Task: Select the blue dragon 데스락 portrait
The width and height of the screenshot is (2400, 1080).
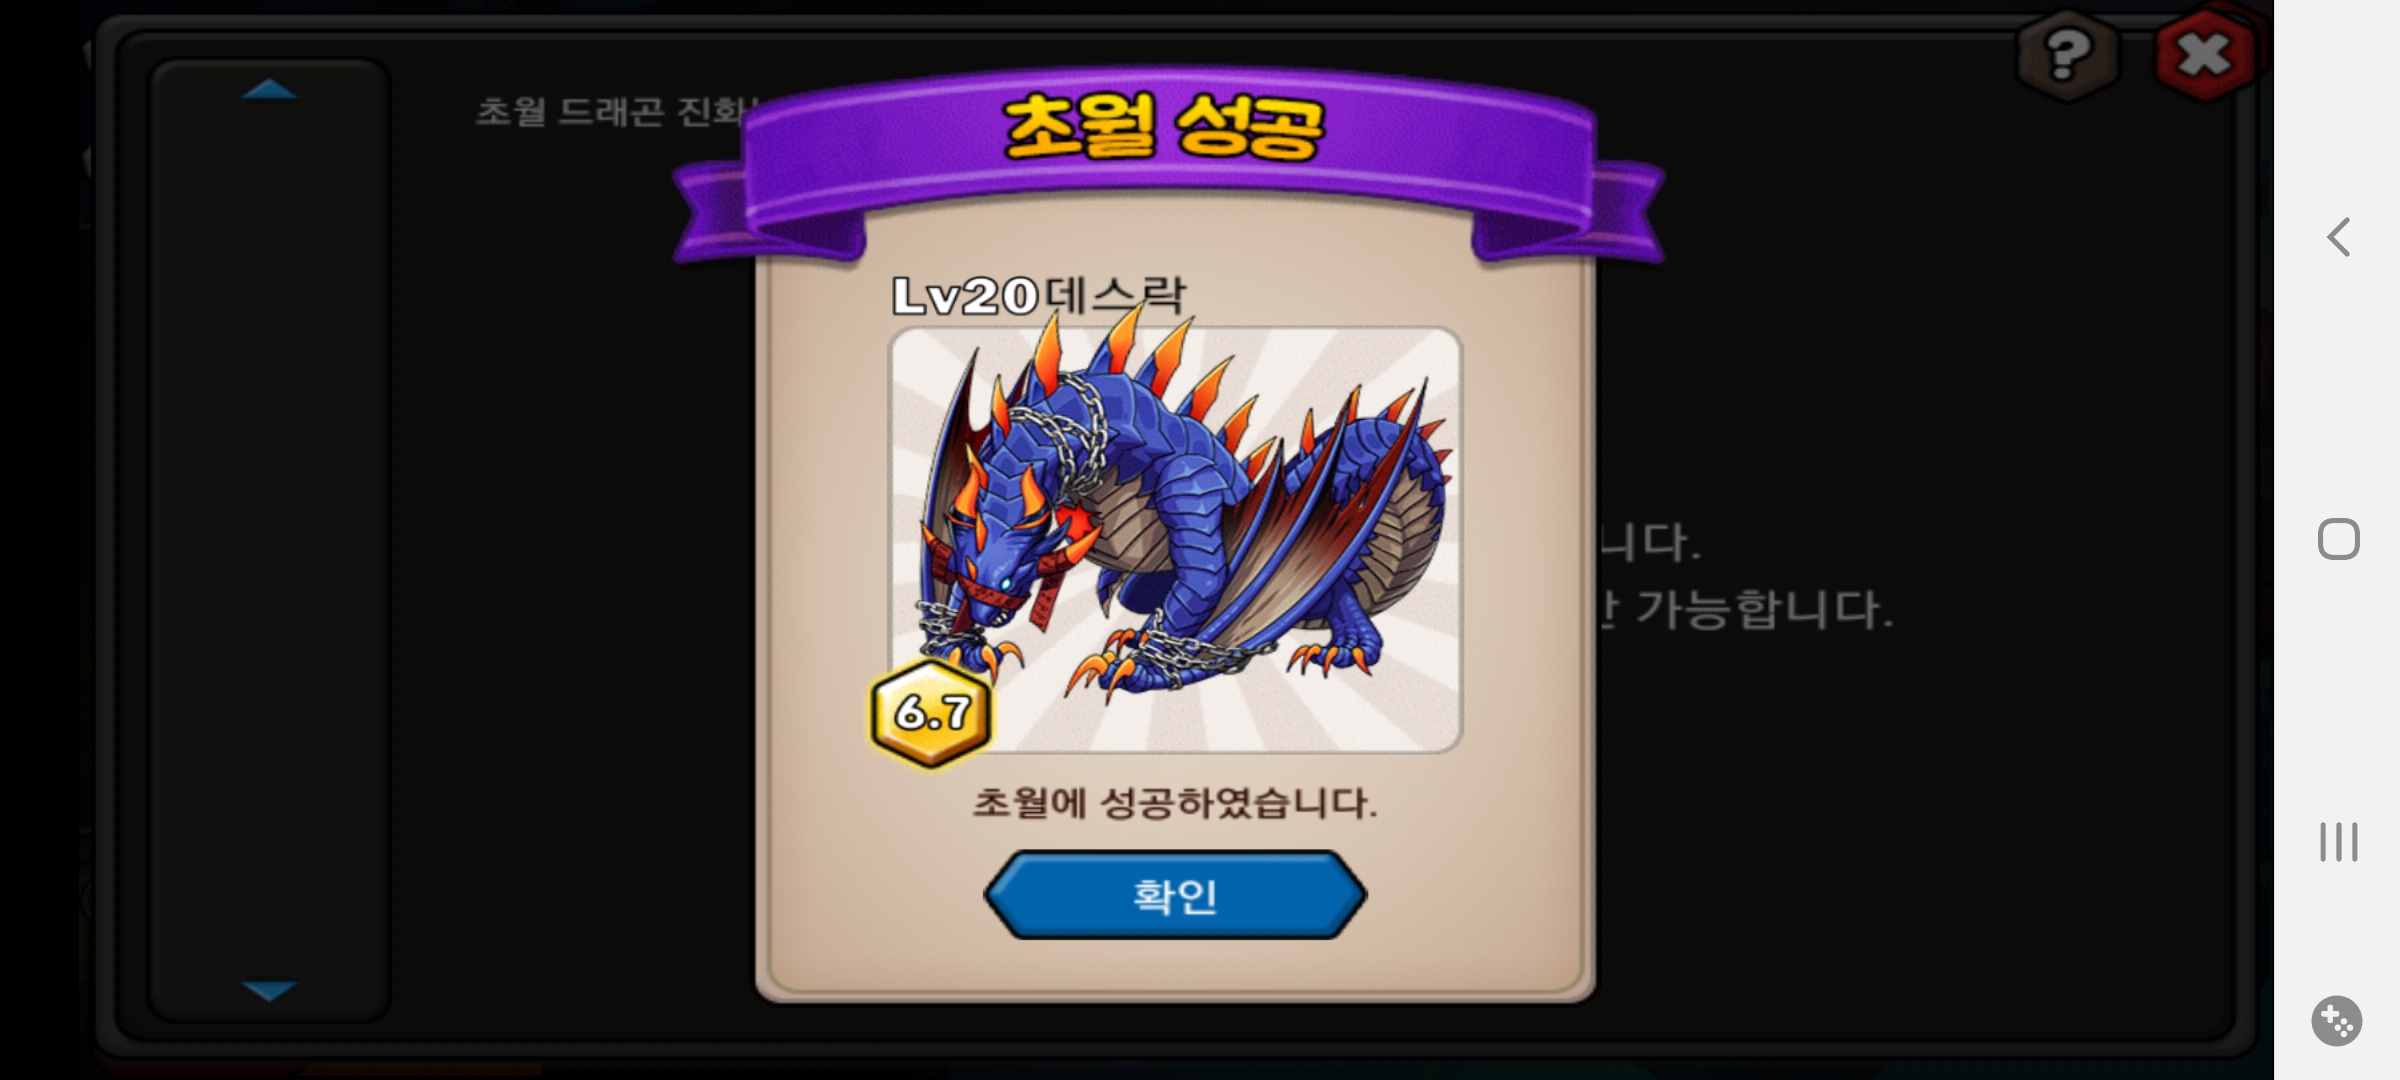Action: [x=1175, y=540]
